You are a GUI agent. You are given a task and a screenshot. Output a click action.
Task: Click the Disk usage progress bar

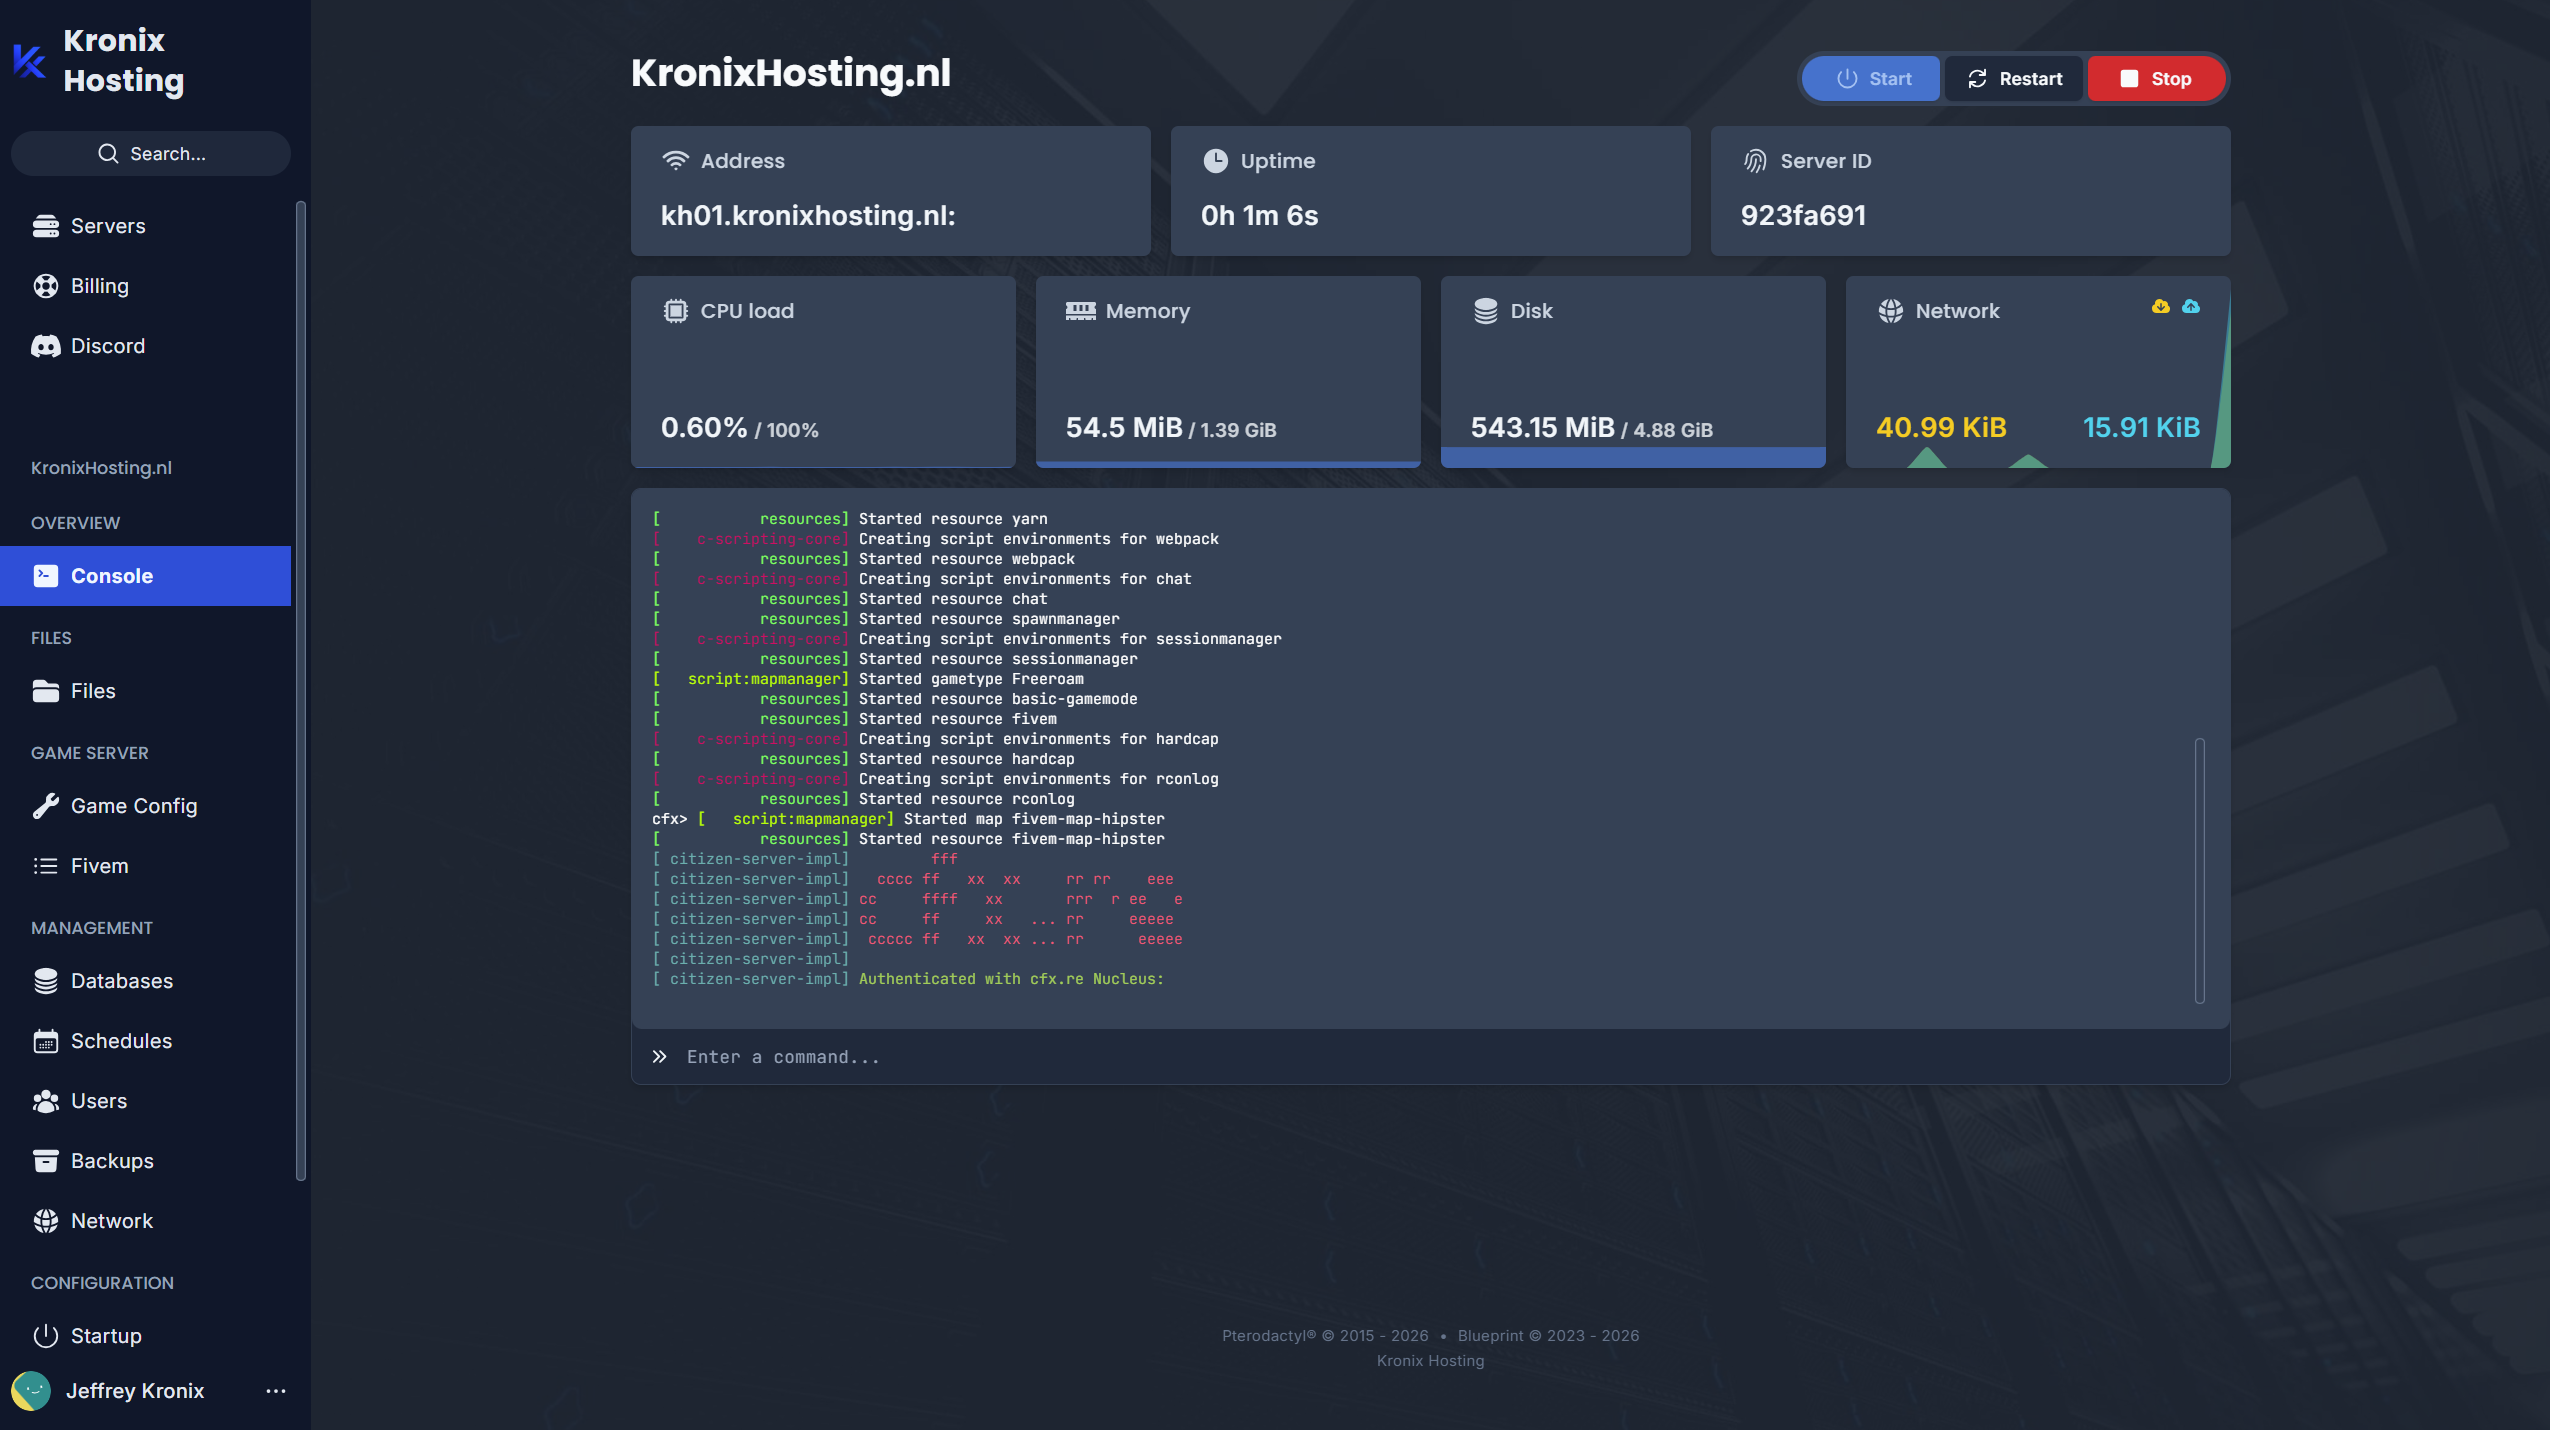point(1633,458)
